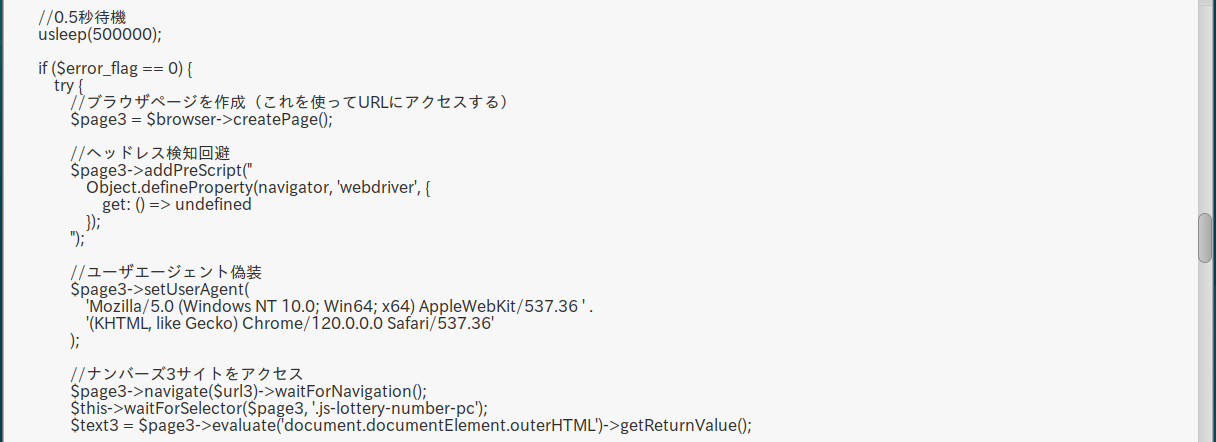
Task: Place cursor on the usleep(500000) line
Action: point(100,34)
